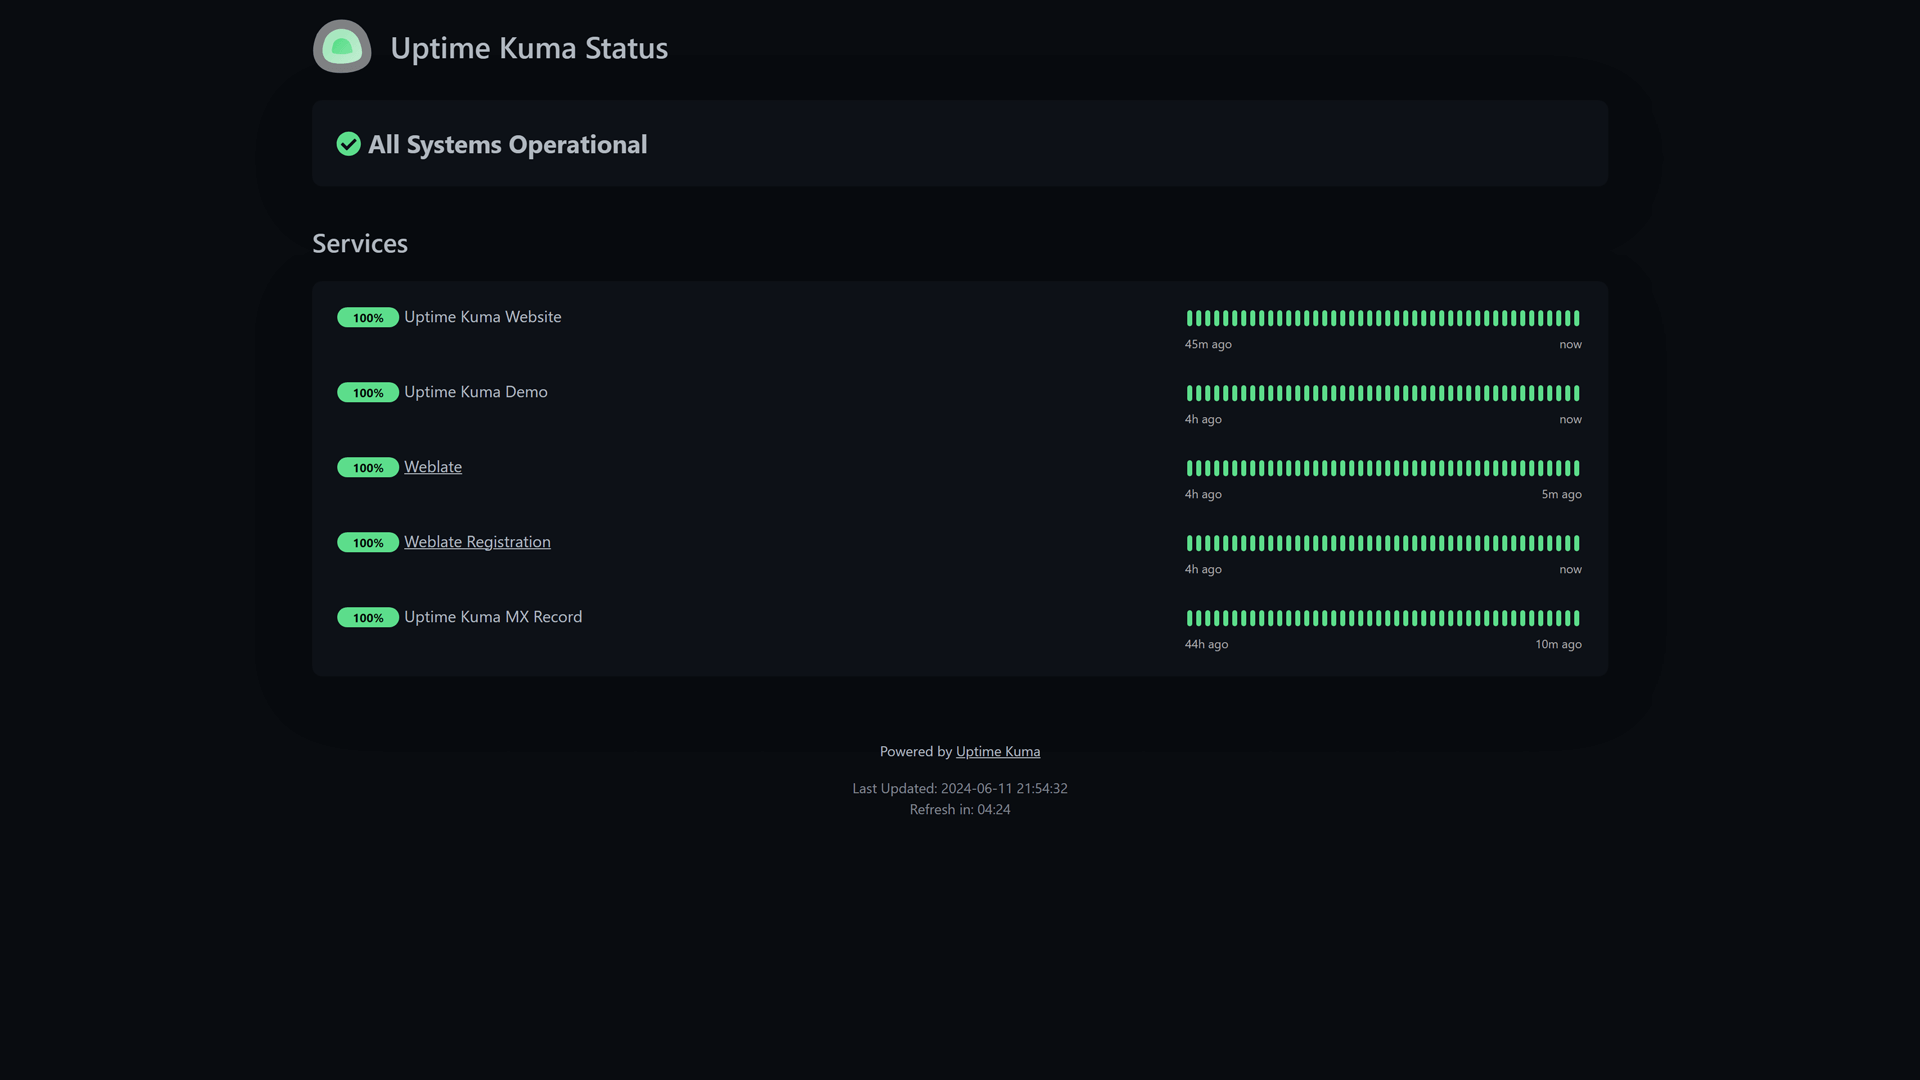Click the Last Updated timestamp
The image size is (1920, 1080).
coord(959,788)
